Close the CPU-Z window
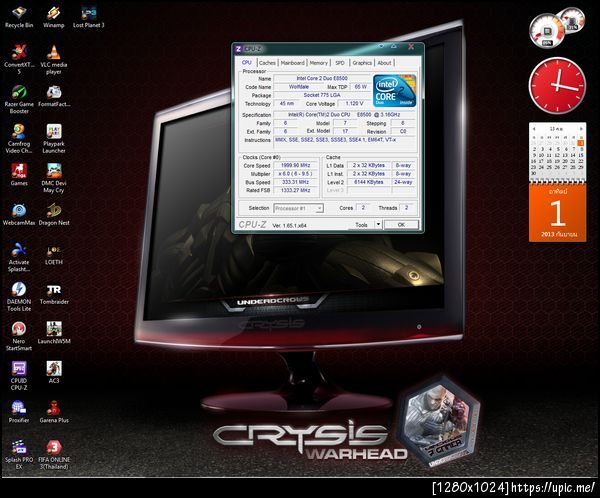Screen dimensions: 600x498 click(x=411, y=47)
